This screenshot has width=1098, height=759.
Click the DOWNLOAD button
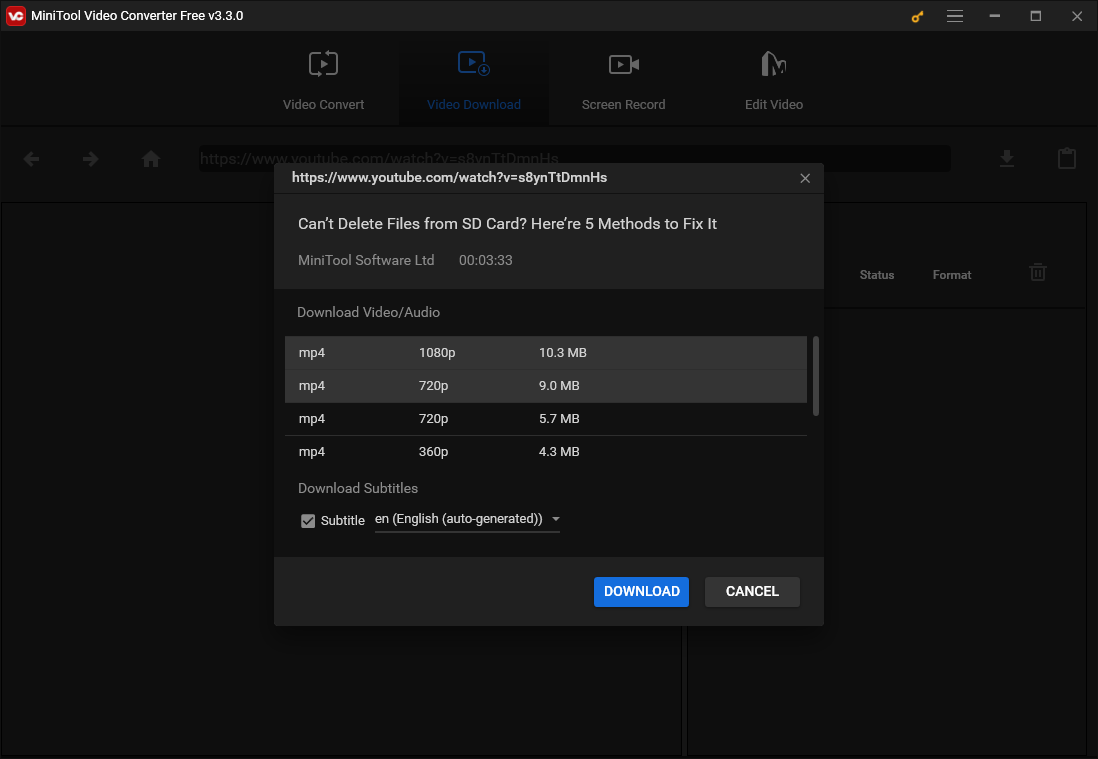(641, 591)
